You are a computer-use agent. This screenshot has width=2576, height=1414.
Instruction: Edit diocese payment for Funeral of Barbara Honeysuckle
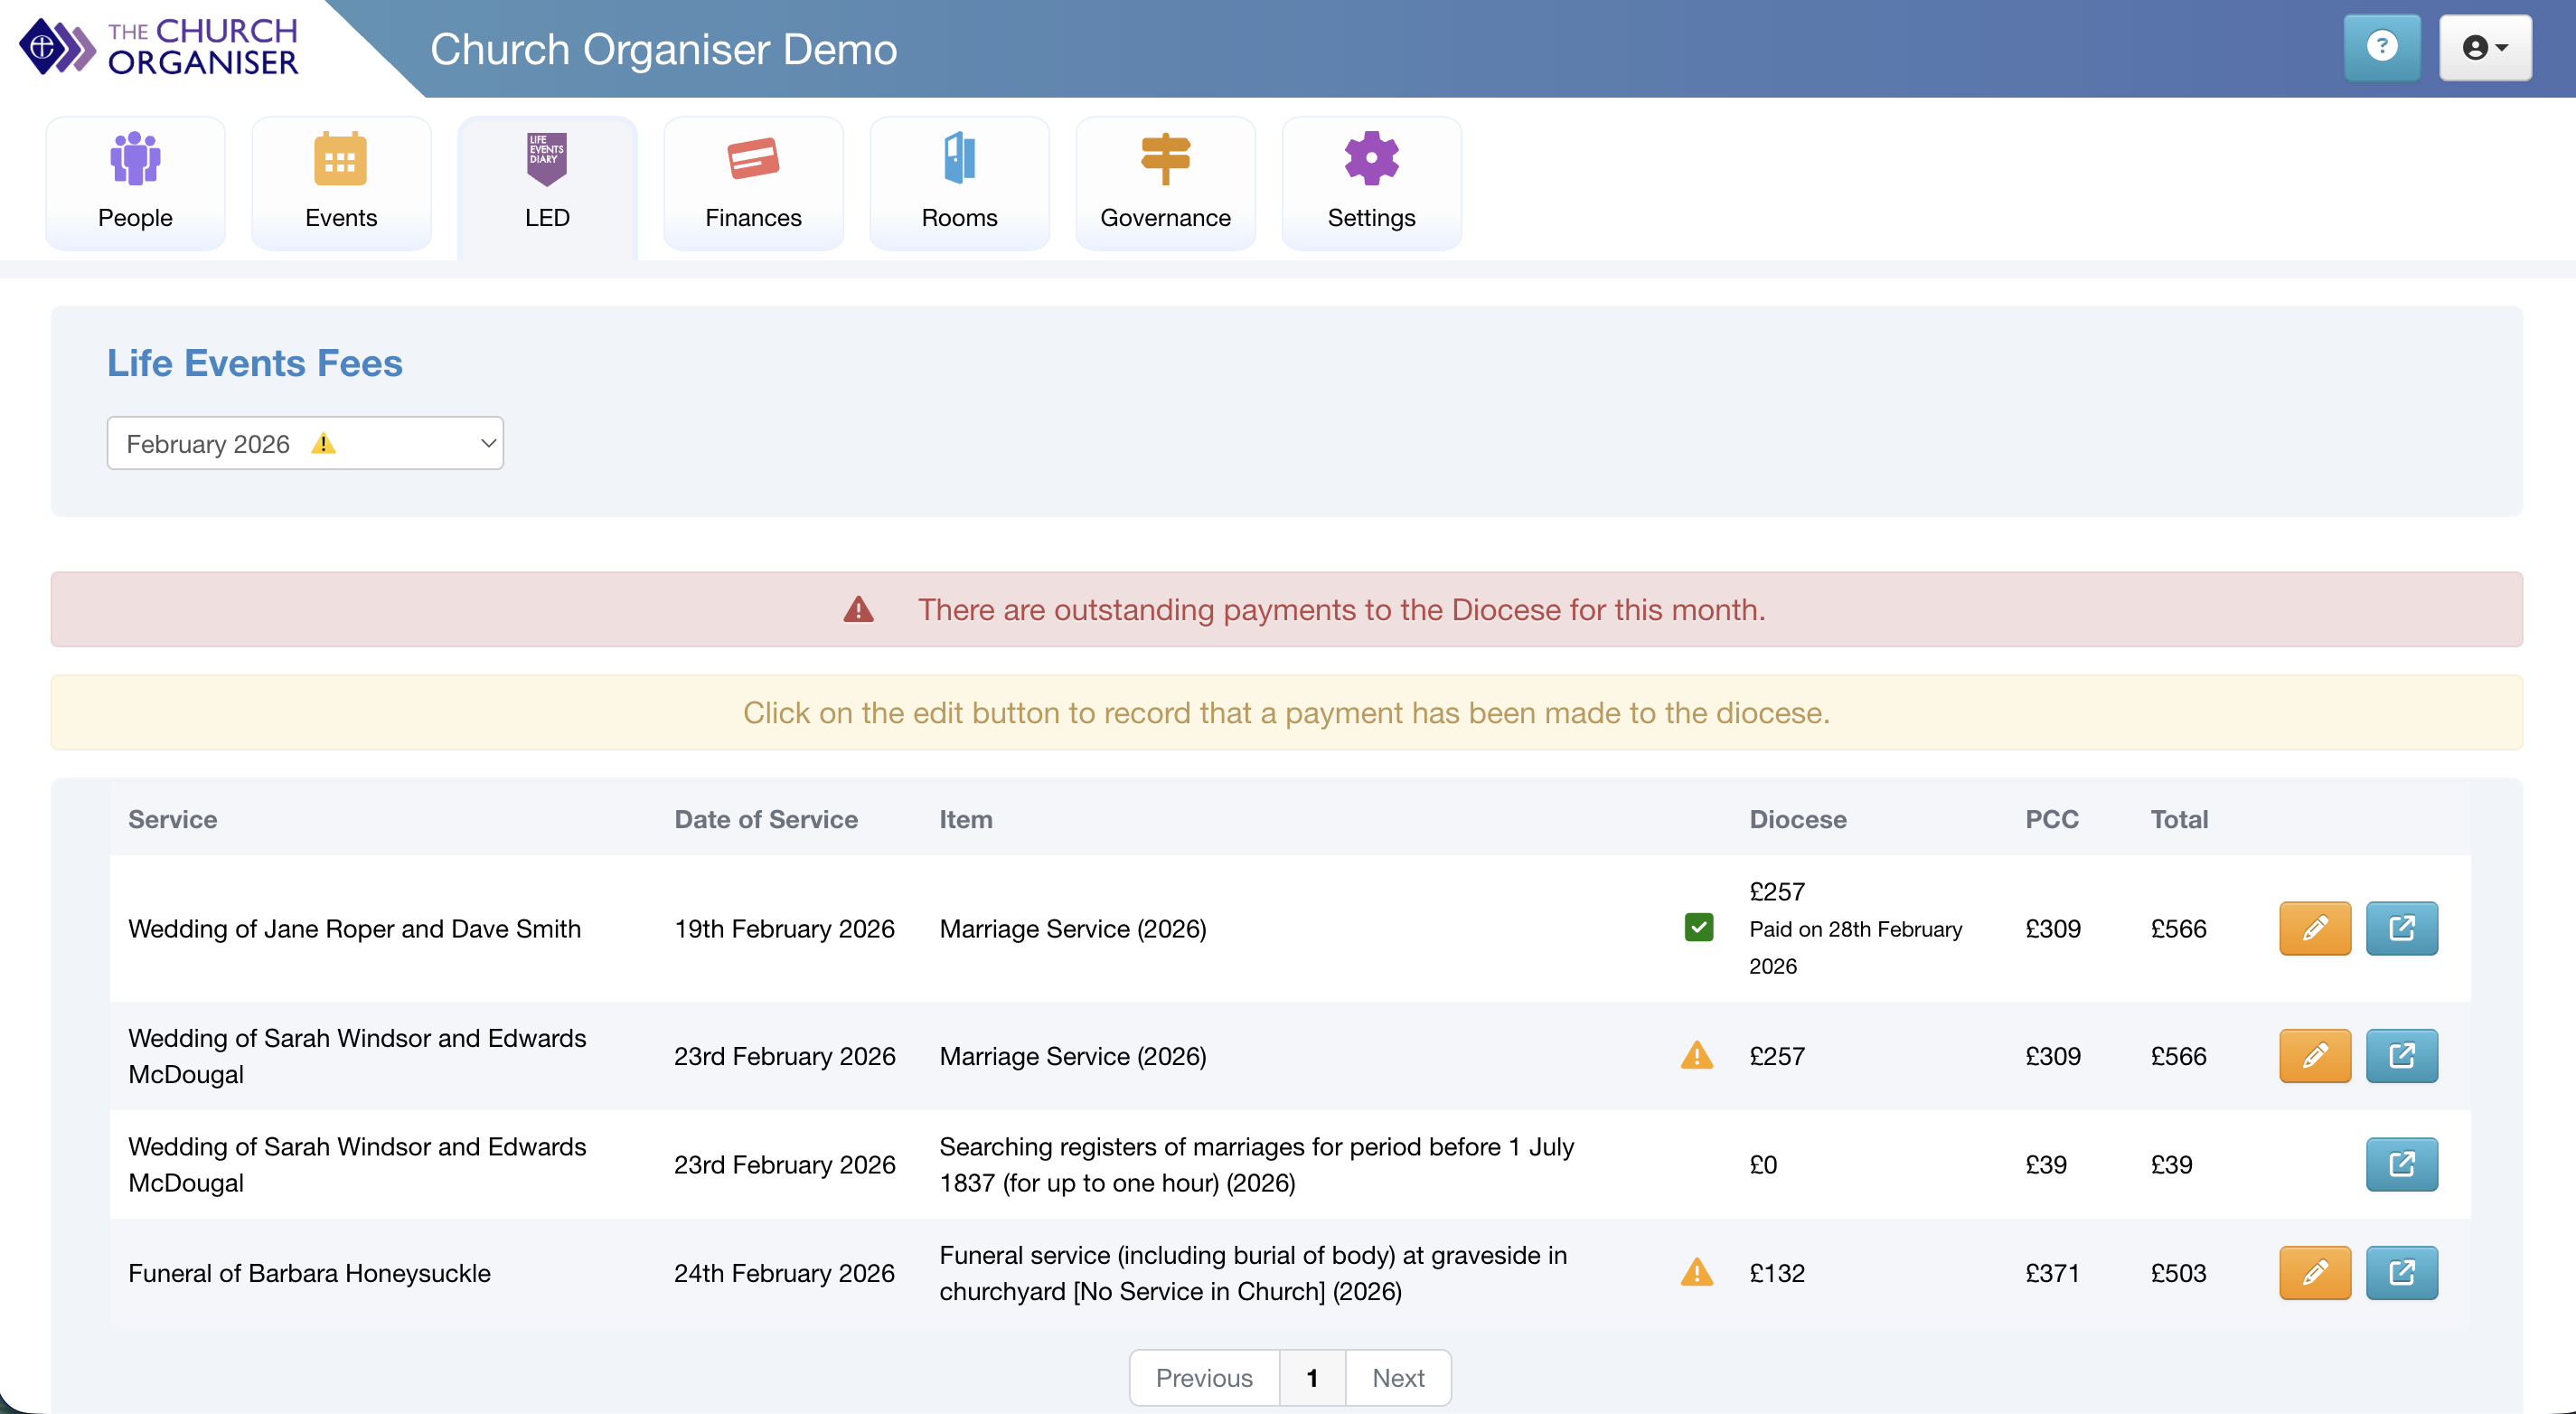point(2314,1273)
